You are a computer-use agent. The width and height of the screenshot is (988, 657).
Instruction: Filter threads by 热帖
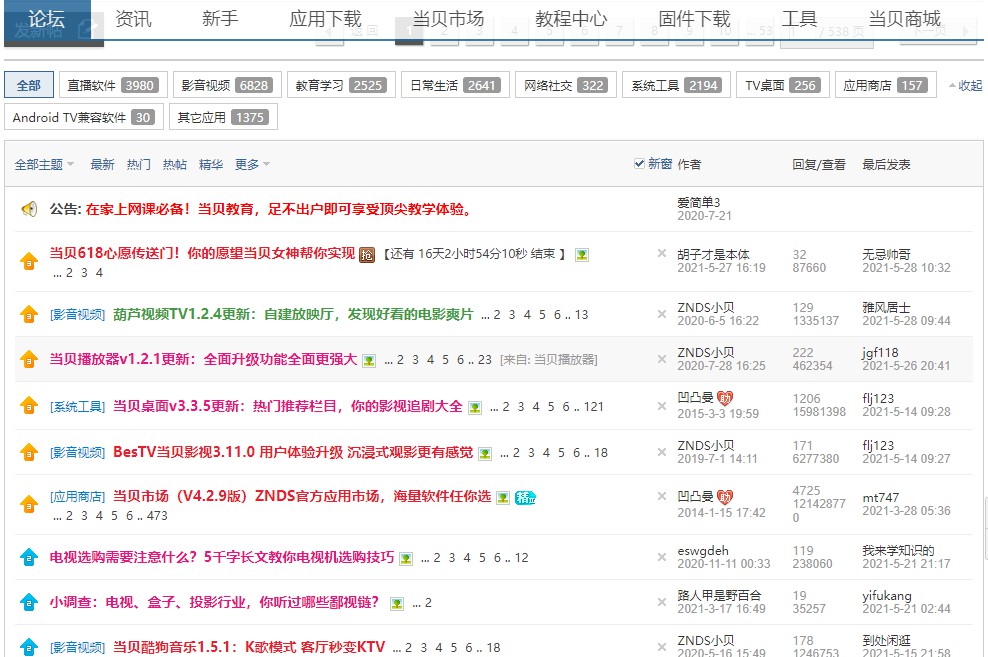(175, 164)
